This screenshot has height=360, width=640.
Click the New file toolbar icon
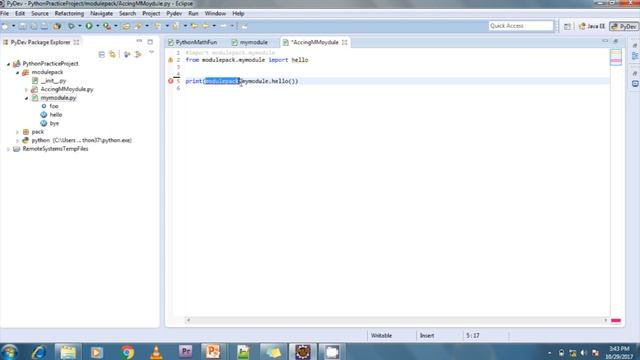[x=5, y=26]
